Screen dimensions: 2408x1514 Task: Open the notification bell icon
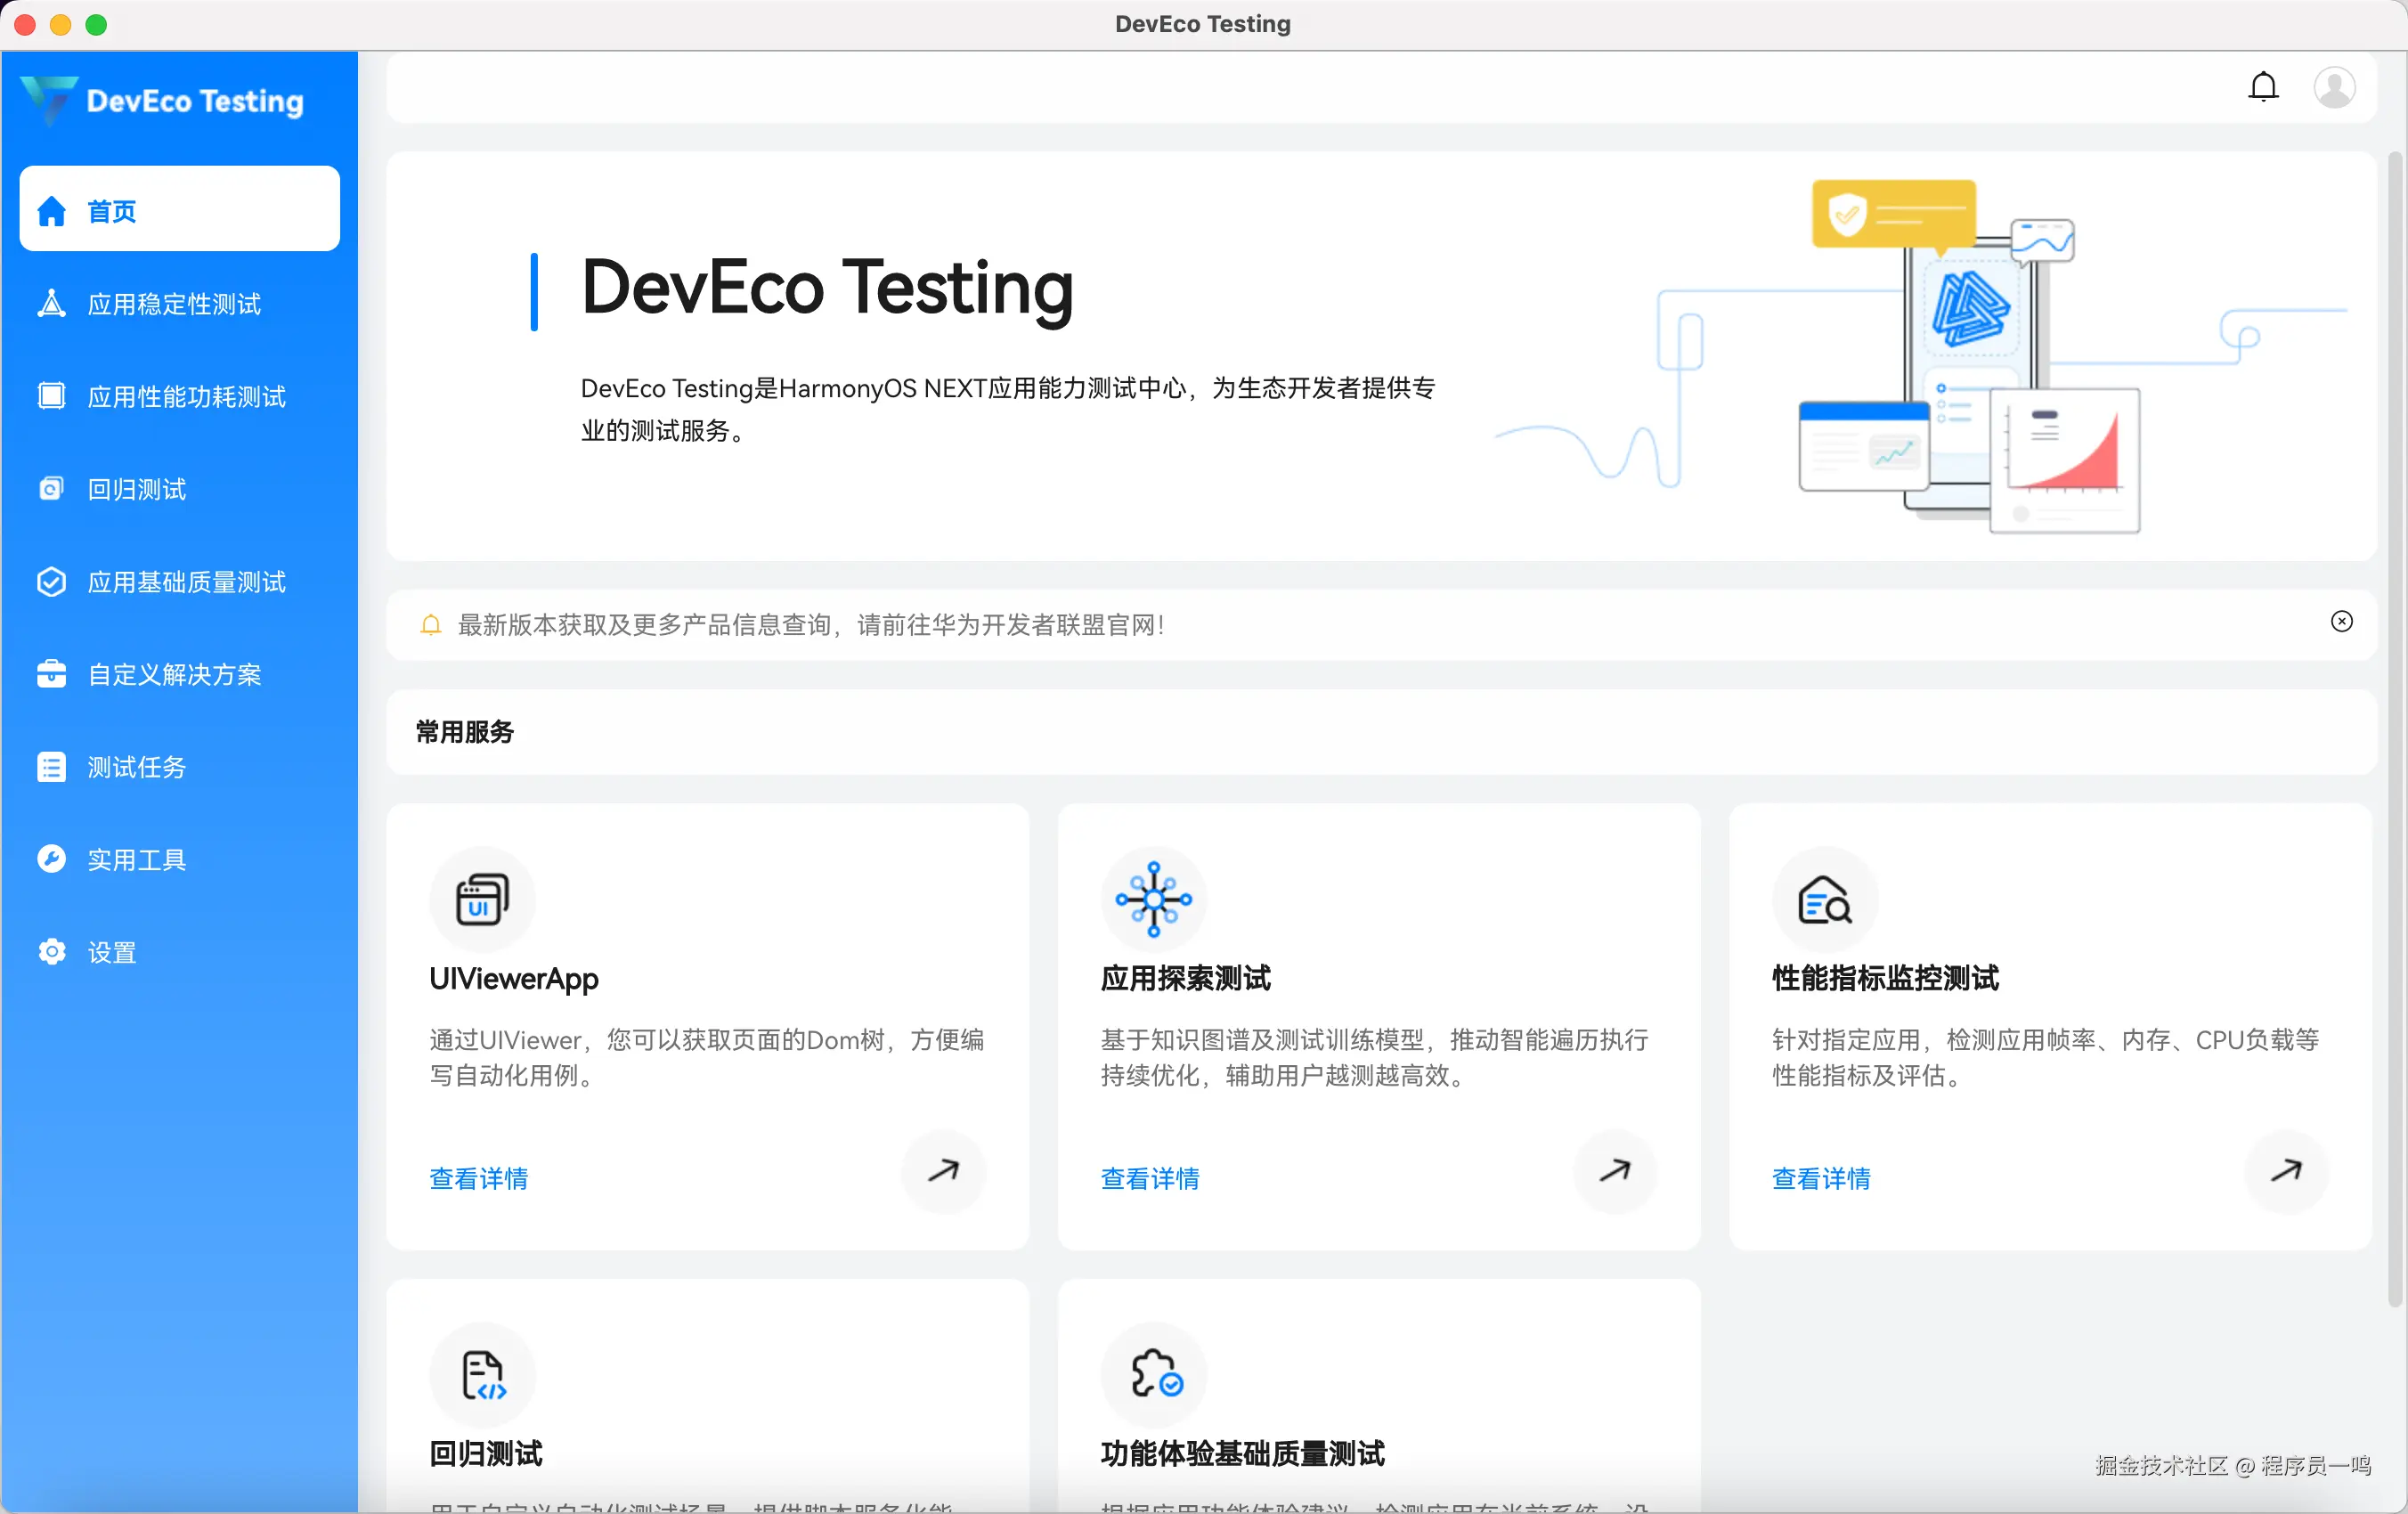pos(2263,87)
